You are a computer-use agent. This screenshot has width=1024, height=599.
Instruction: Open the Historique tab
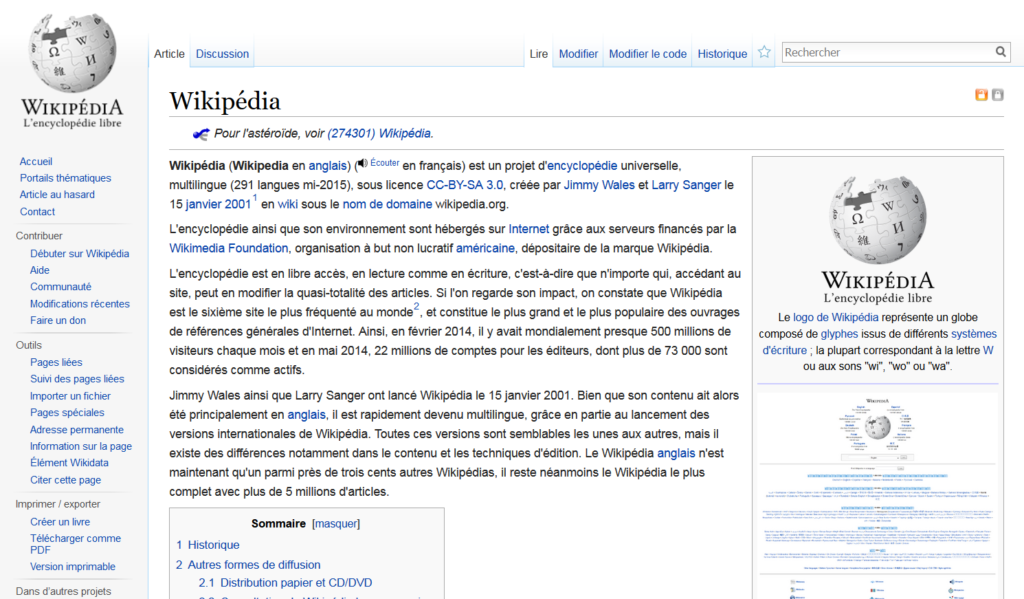point(722,54)
